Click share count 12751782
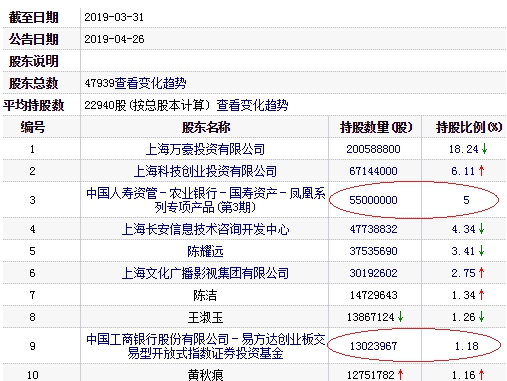The width and height of the screenshot is (507, 381). [x=370, y=375]
